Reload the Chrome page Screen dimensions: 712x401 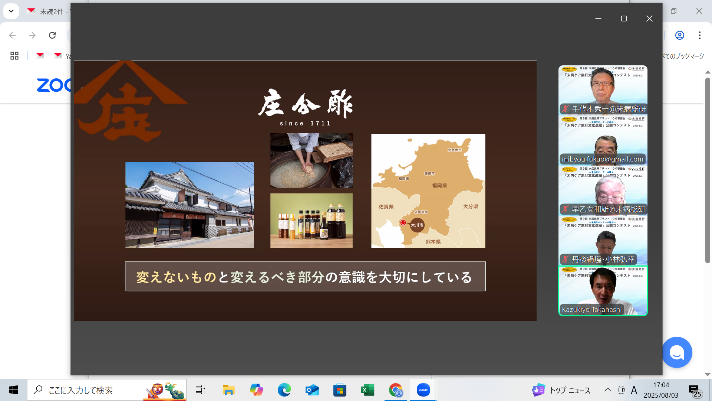[52, 35]
